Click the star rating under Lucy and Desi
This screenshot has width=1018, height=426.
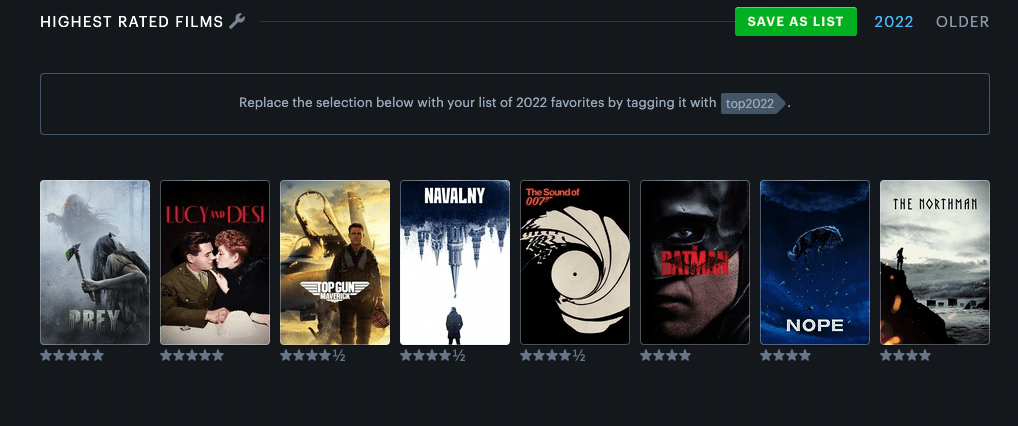click(192, 355)
